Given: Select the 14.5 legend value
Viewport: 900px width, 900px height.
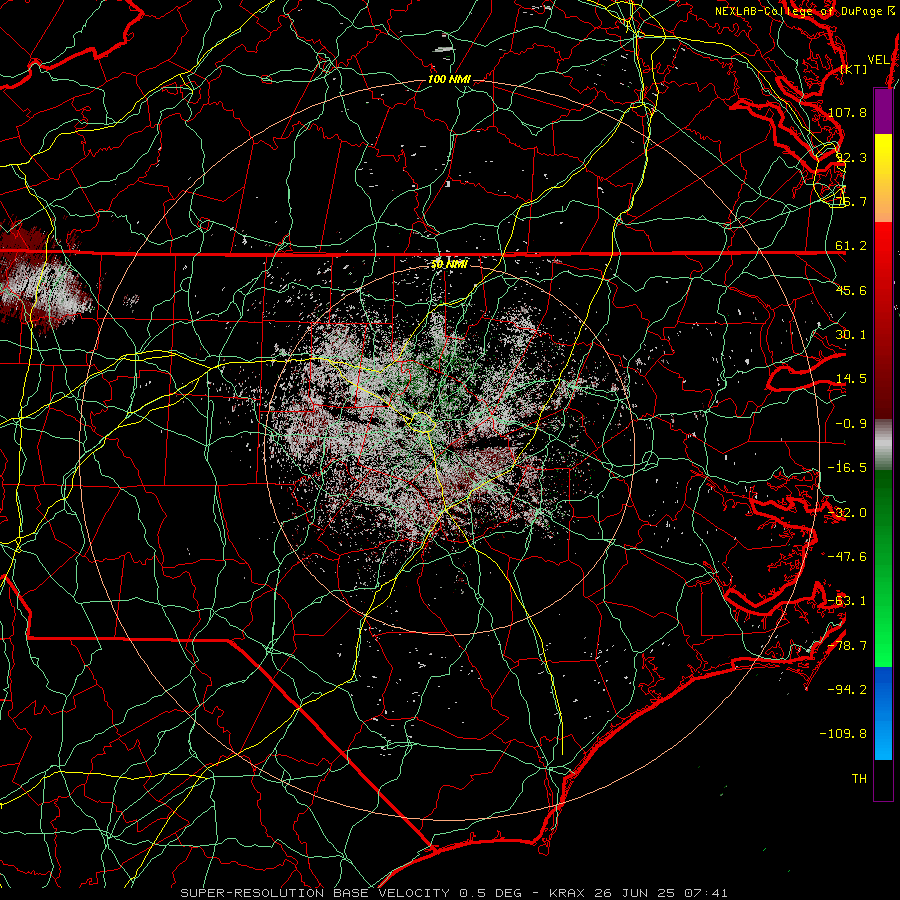Looking at the screenshot, I should [x=851, y=379].
